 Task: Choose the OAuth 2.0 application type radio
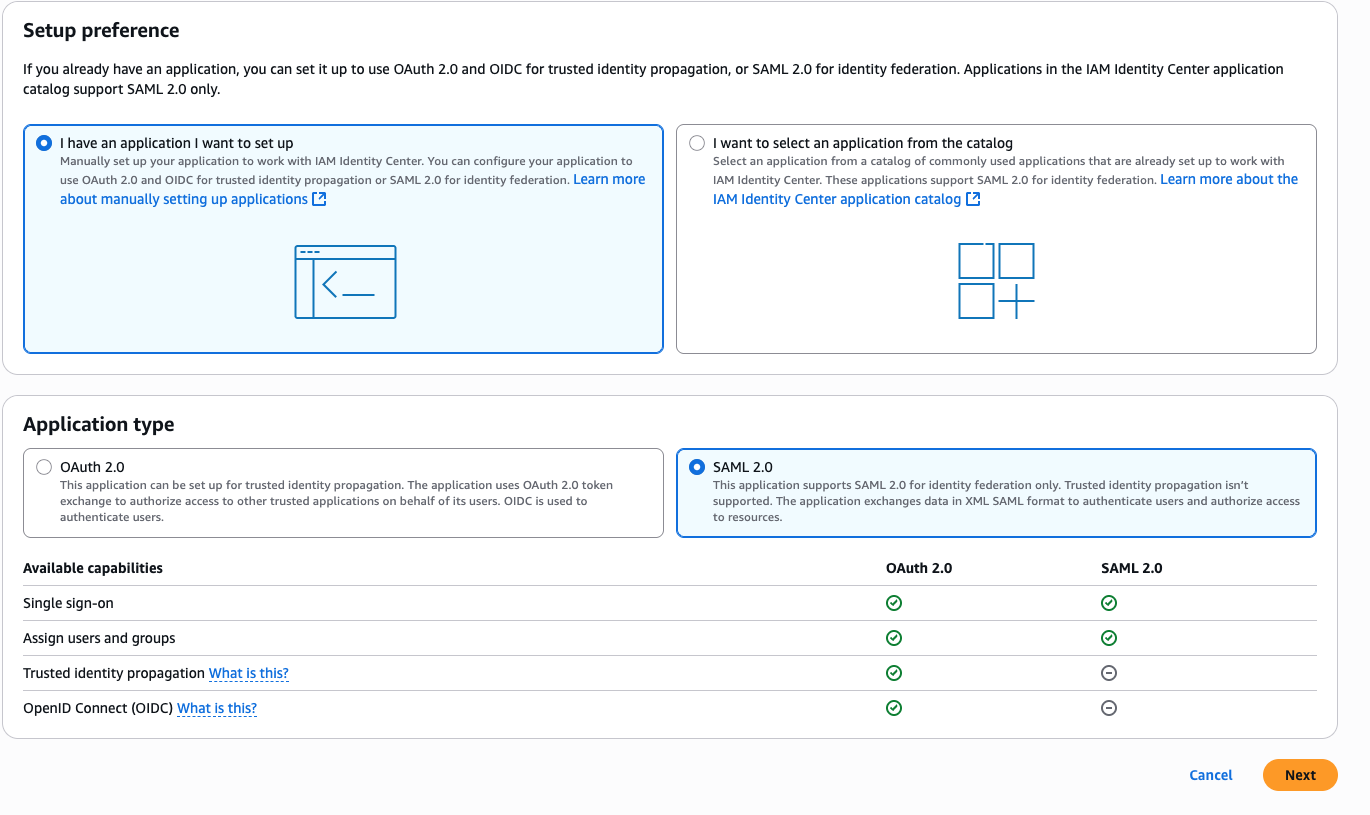tap(43, 467)
